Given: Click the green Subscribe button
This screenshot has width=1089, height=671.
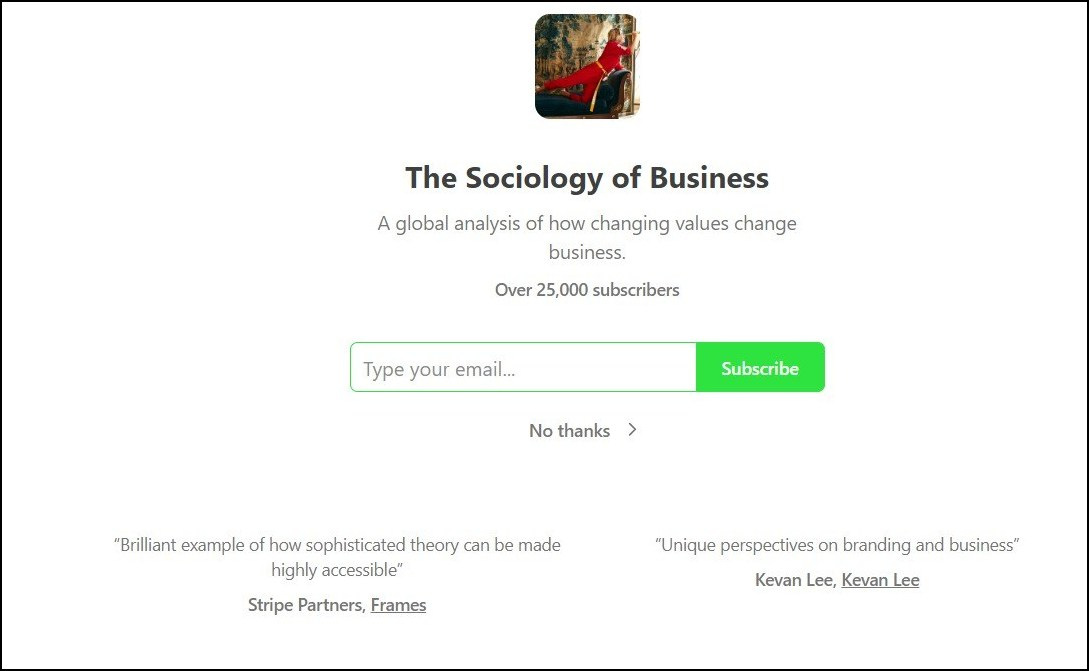Looking at the screenshot, I should (x=760, y=367).
